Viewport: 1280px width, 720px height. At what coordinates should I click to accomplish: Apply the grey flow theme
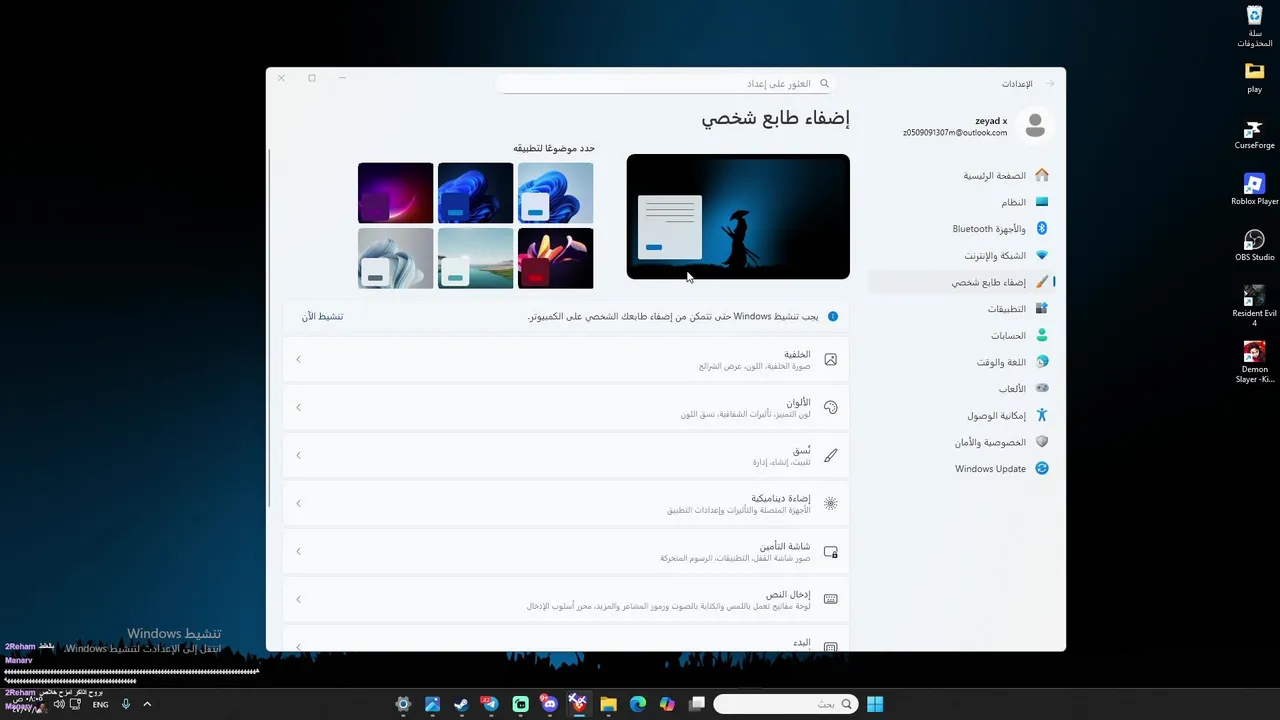click(x=396, y=258)
